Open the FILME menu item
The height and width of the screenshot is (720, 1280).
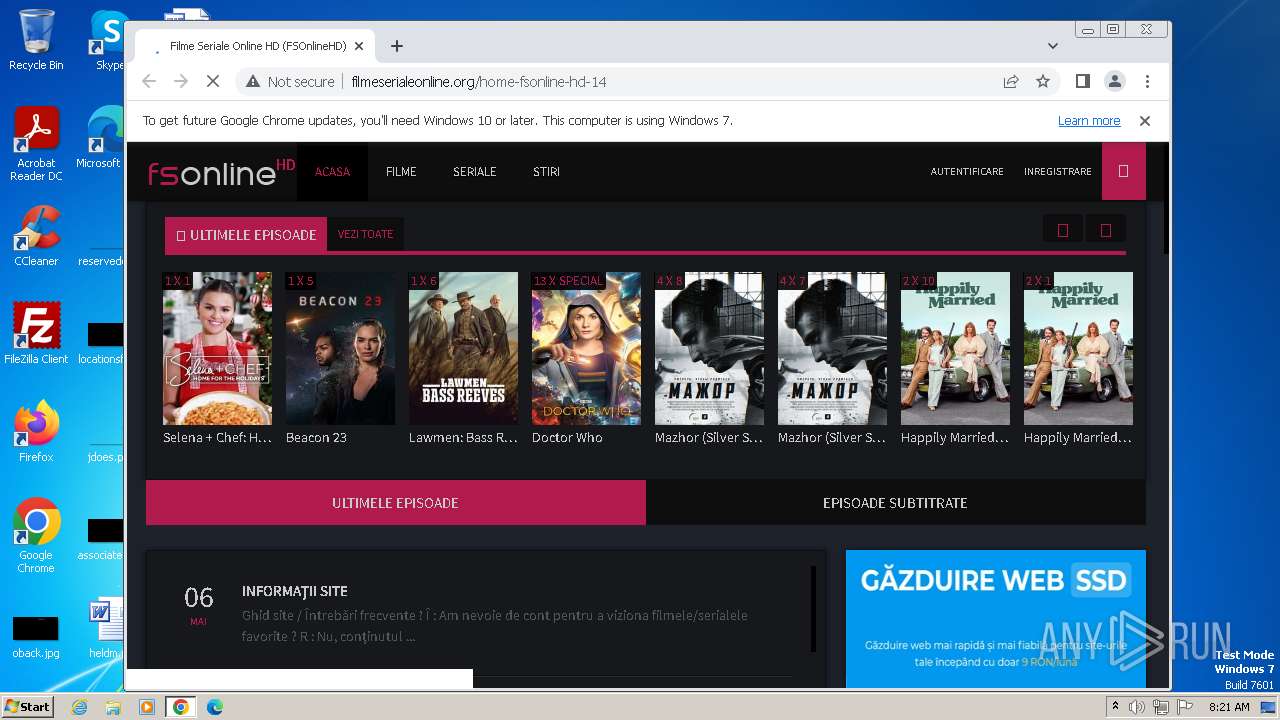click(401, 172)
